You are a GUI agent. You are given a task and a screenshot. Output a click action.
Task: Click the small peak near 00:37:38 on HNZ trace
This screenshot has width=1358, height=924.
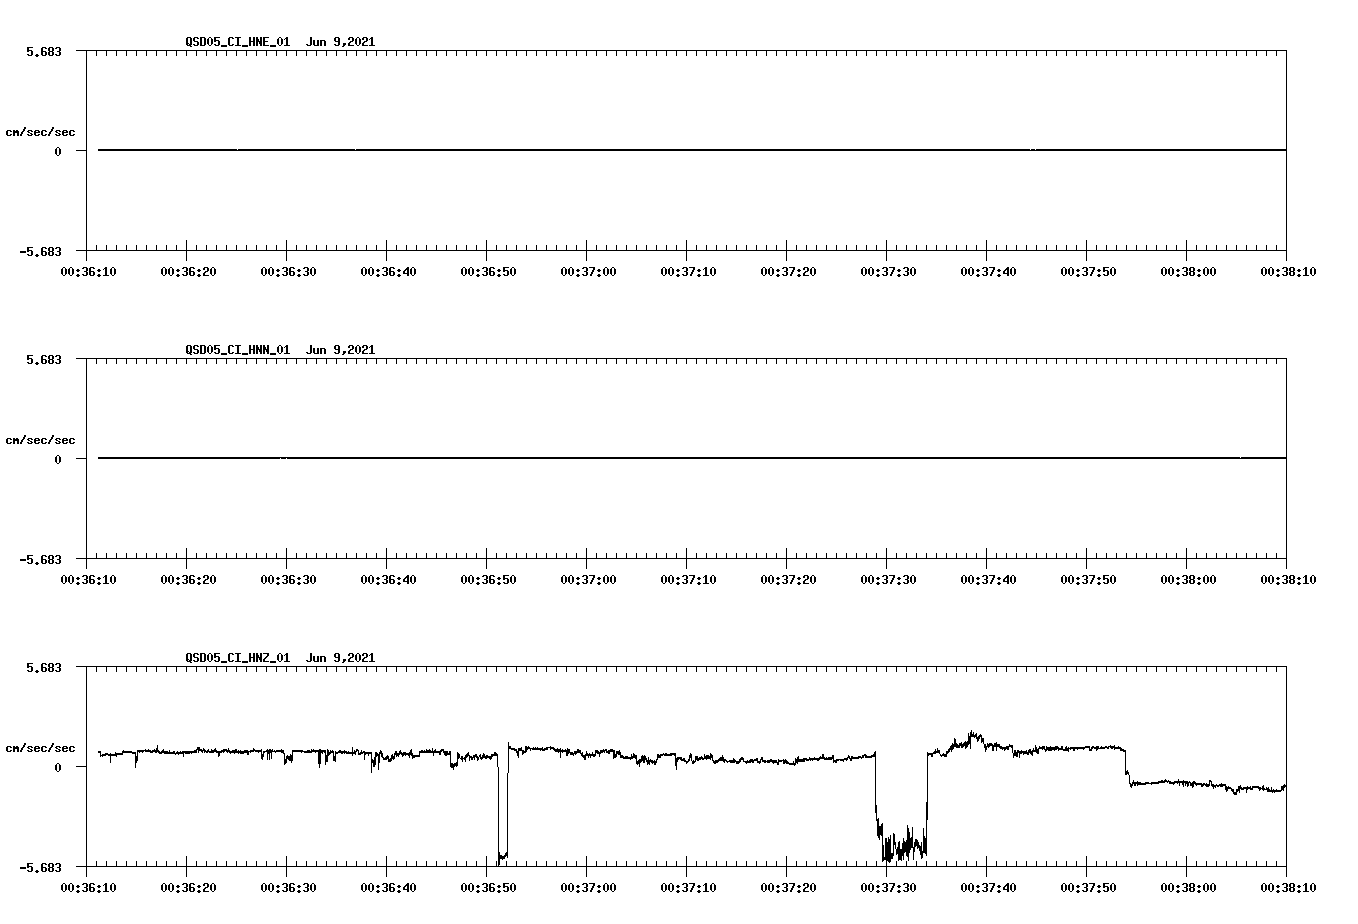[x=971, y=738]
